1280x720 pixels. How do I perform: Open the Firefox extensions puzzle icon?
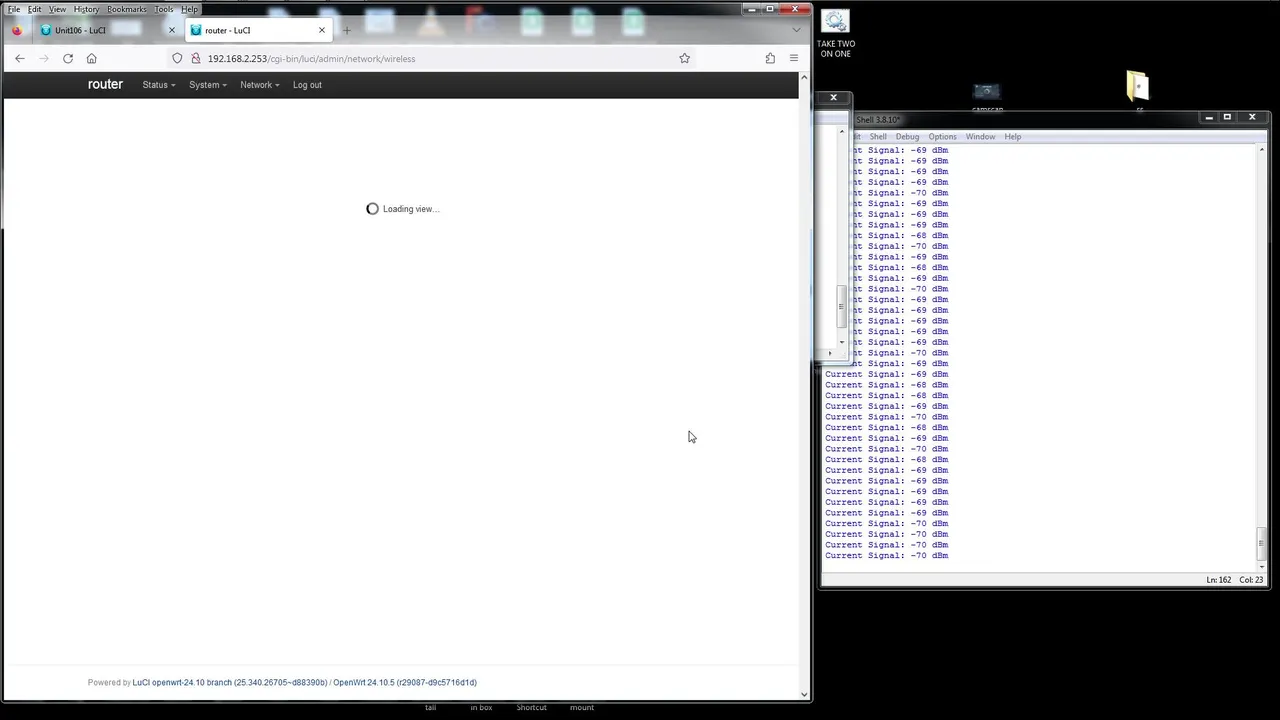click(770, 58)
